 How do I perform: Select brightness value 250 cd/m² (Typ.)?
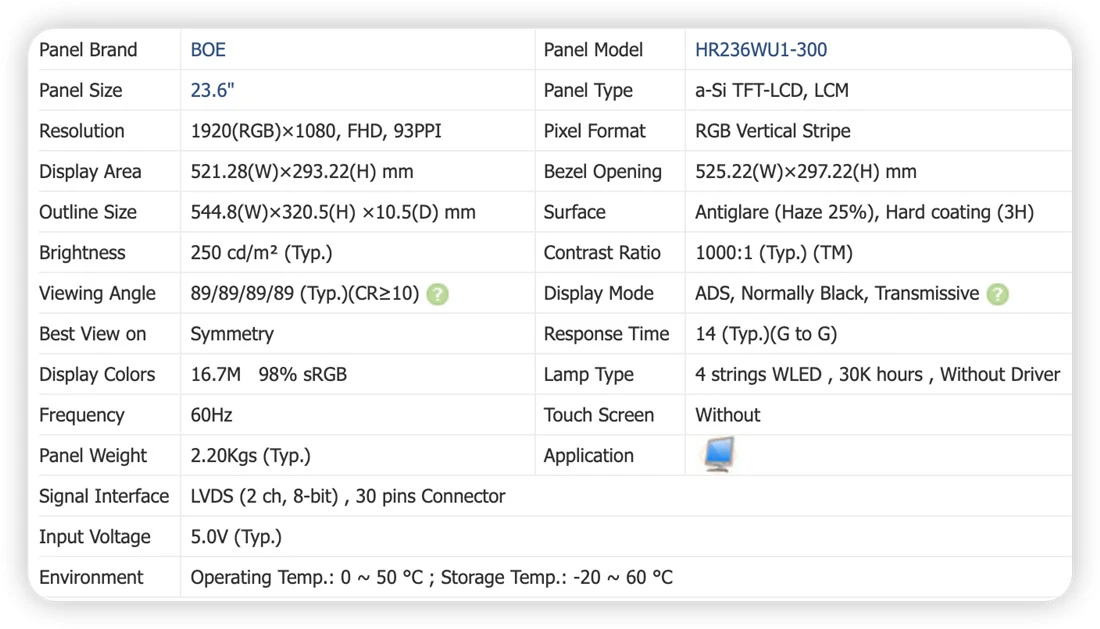click(261, 253)
